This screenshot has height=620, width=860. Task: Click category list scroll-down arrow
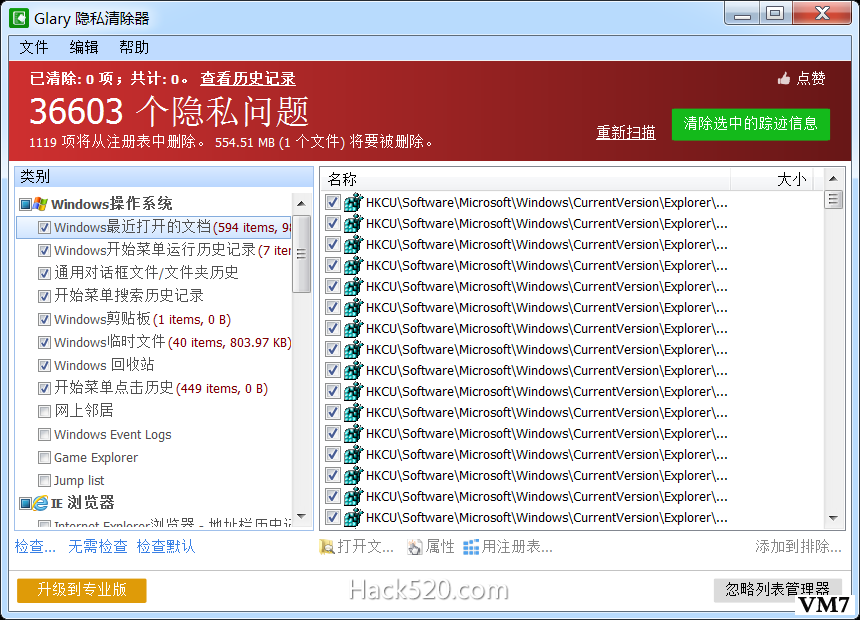click(301, 516)
